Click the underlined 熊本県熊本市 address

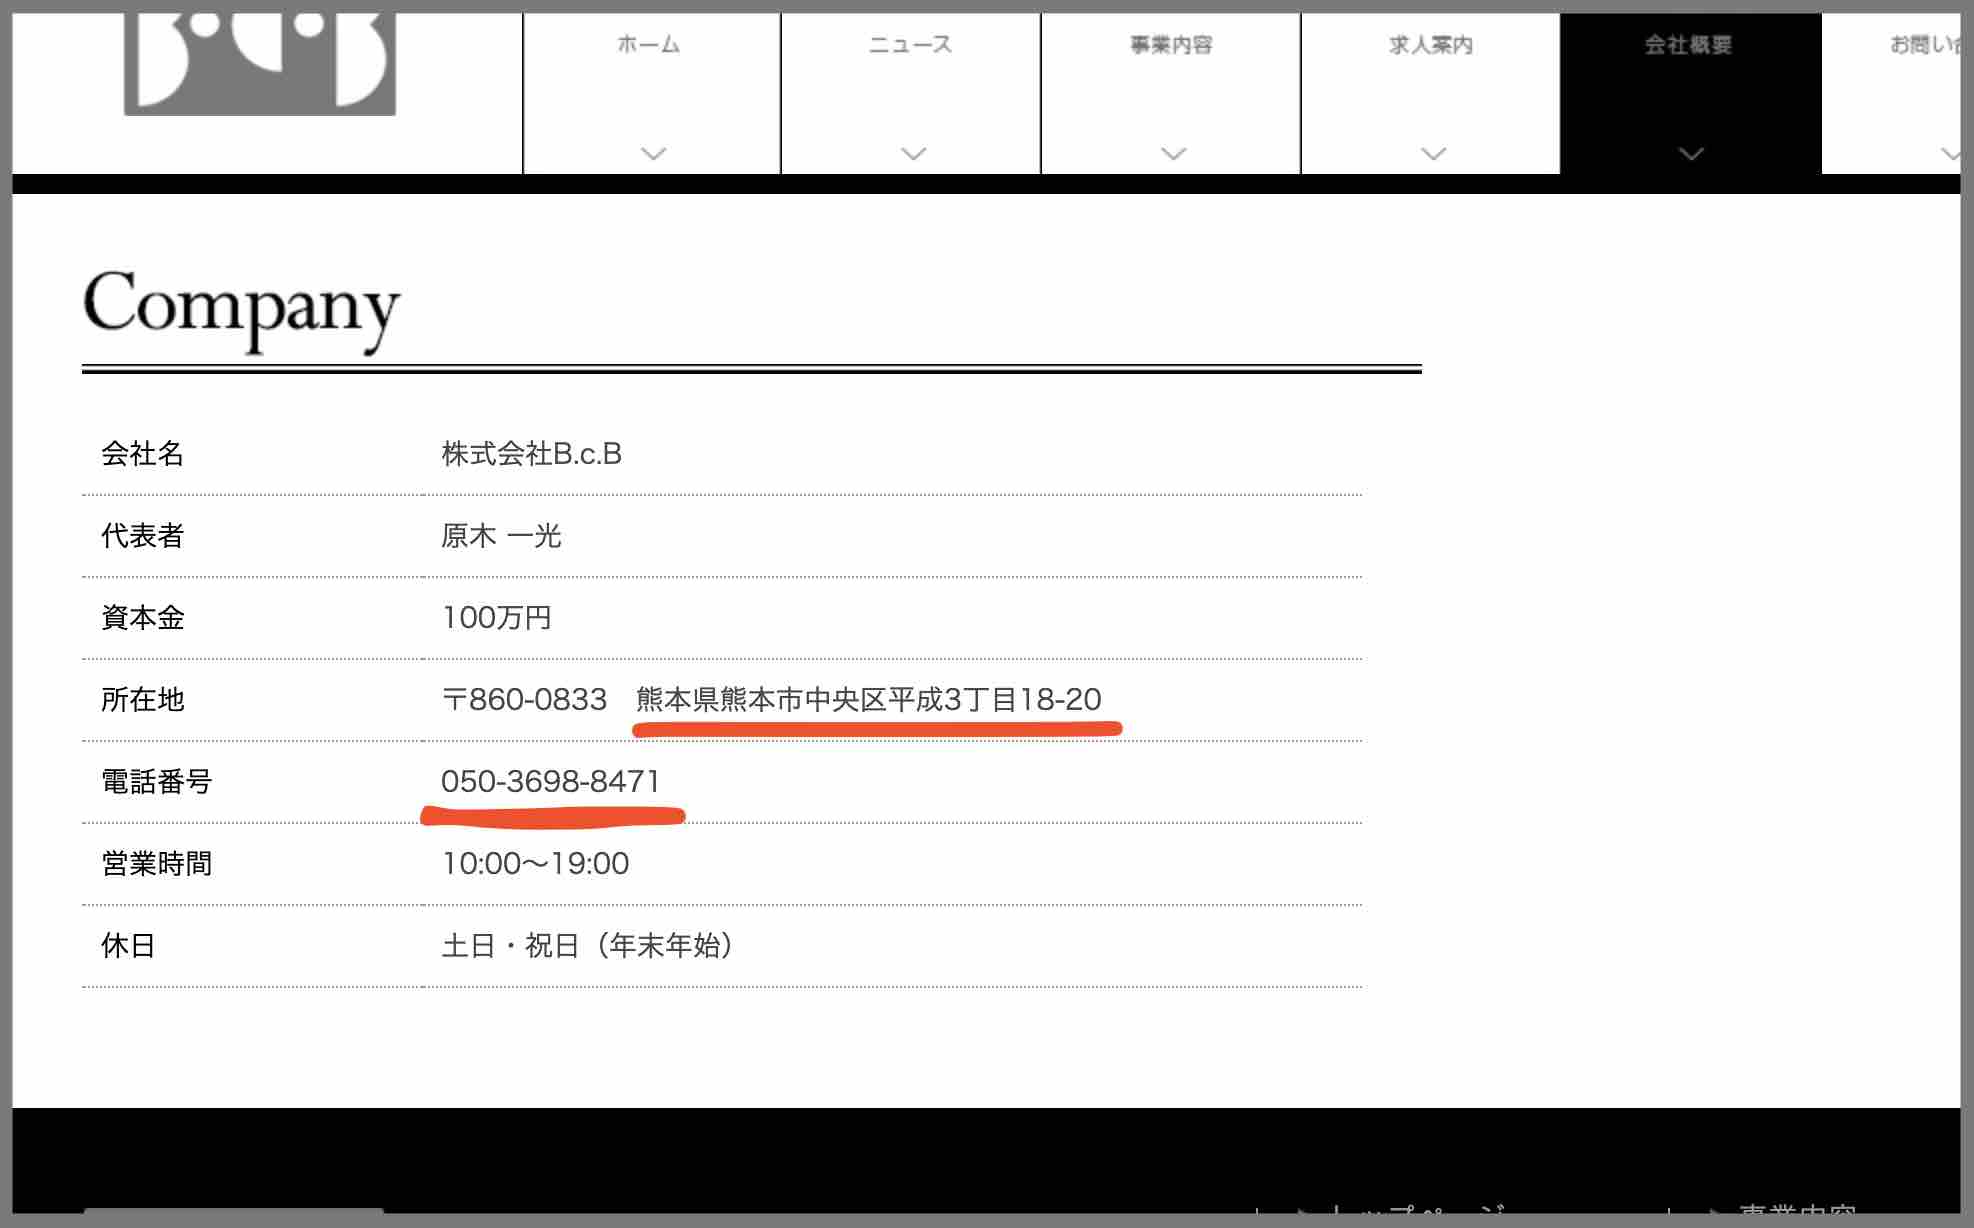tap(868, 700)
